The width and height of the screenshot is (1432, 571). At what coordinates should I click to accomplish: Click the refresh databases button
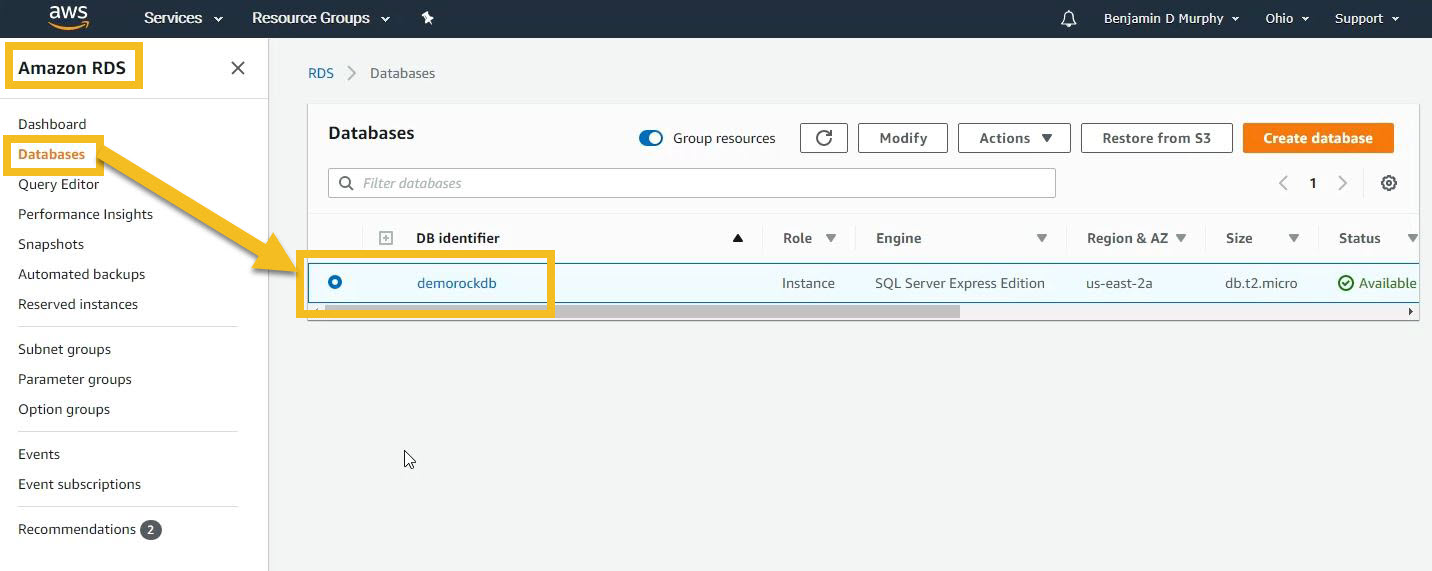point(824,138)
